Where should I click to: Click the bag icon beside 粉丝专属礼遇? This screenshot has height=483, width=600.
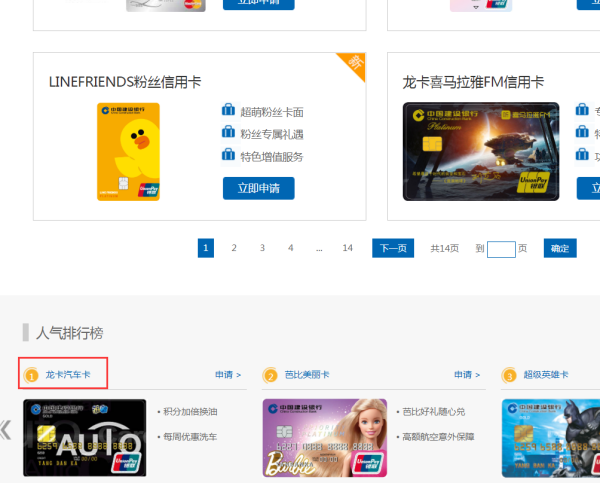(x=228, y=132)
